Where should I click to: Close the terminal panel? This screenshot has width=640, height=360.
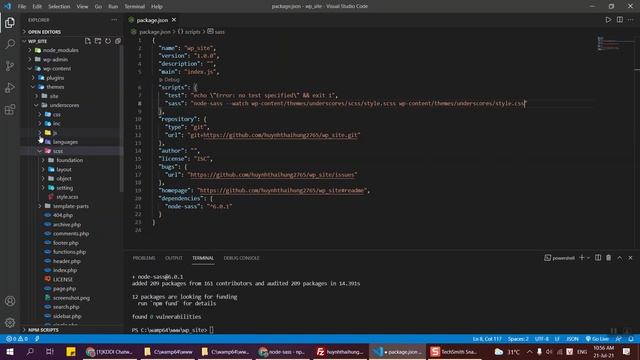pyautogui.click(x=630, y=258)
